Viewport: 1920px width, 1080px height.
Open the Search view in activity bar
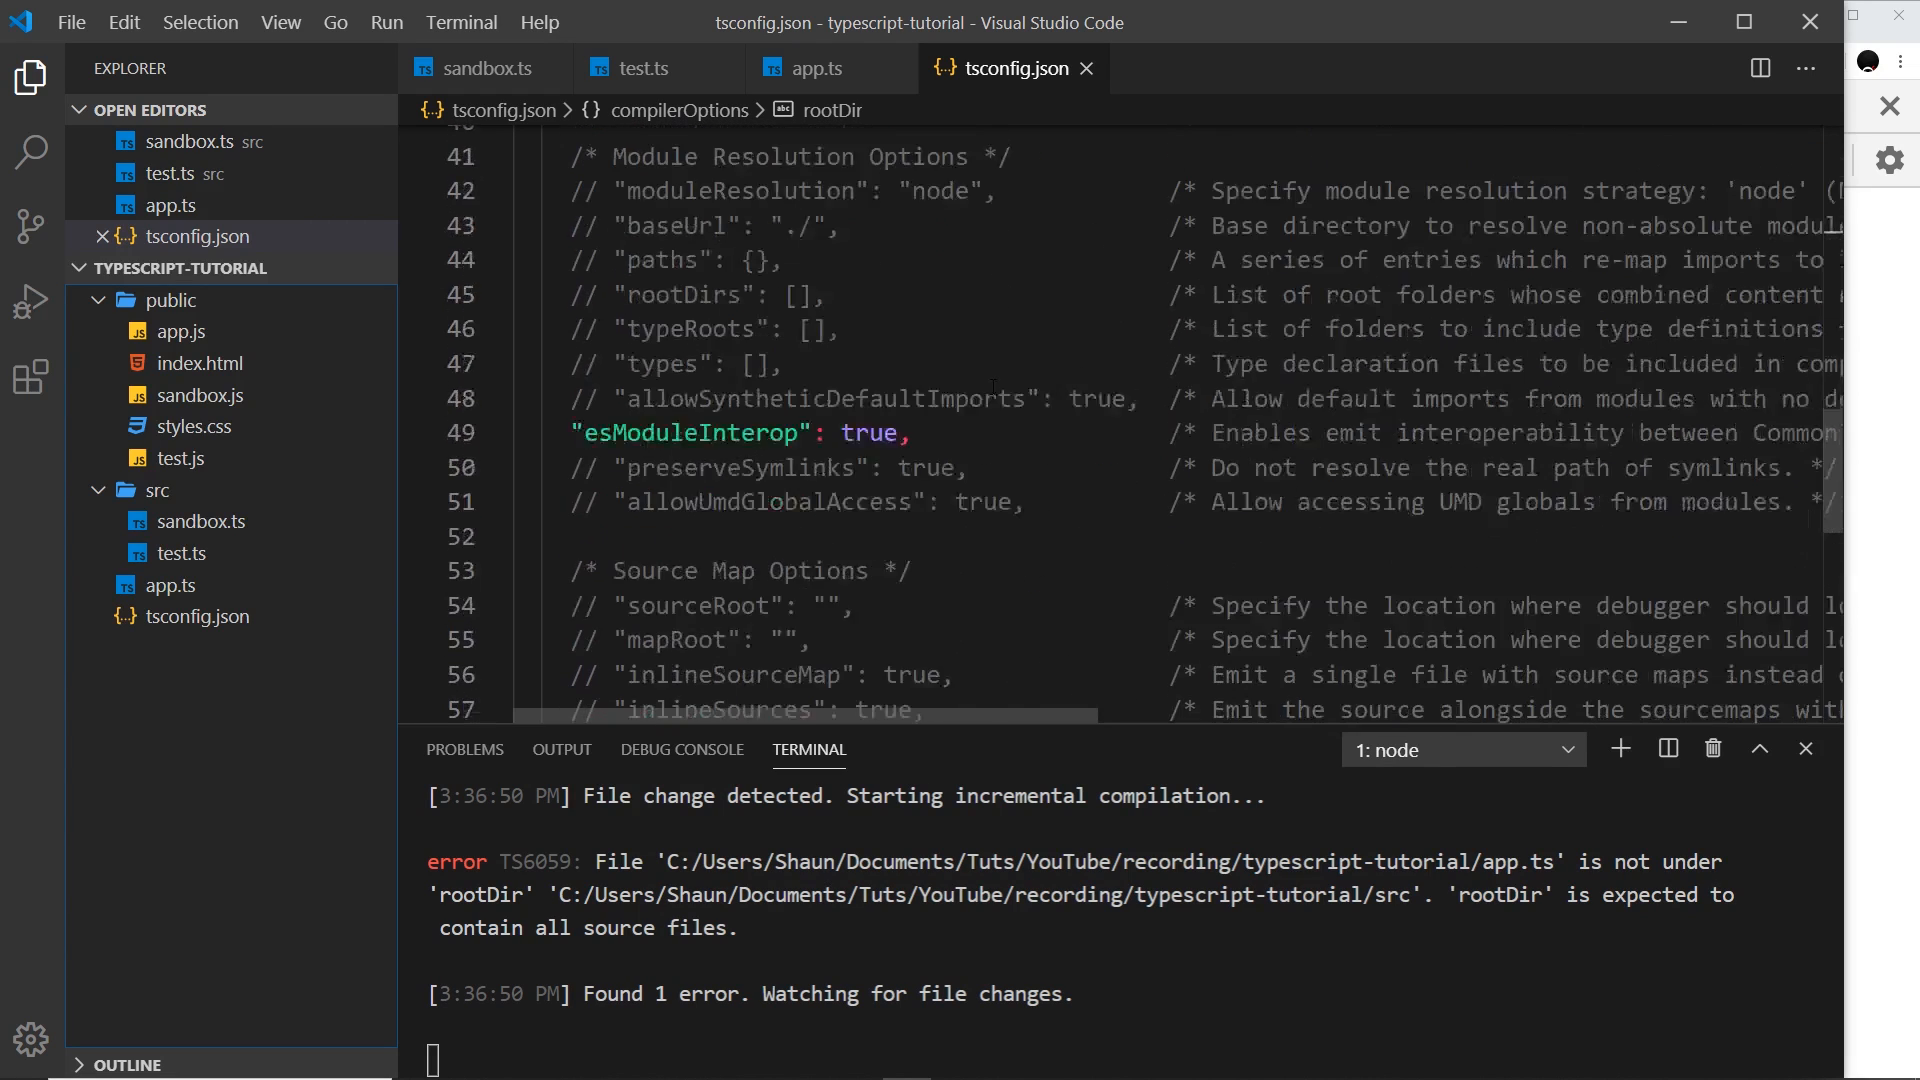pyautogui.click(x=31, y=152)
